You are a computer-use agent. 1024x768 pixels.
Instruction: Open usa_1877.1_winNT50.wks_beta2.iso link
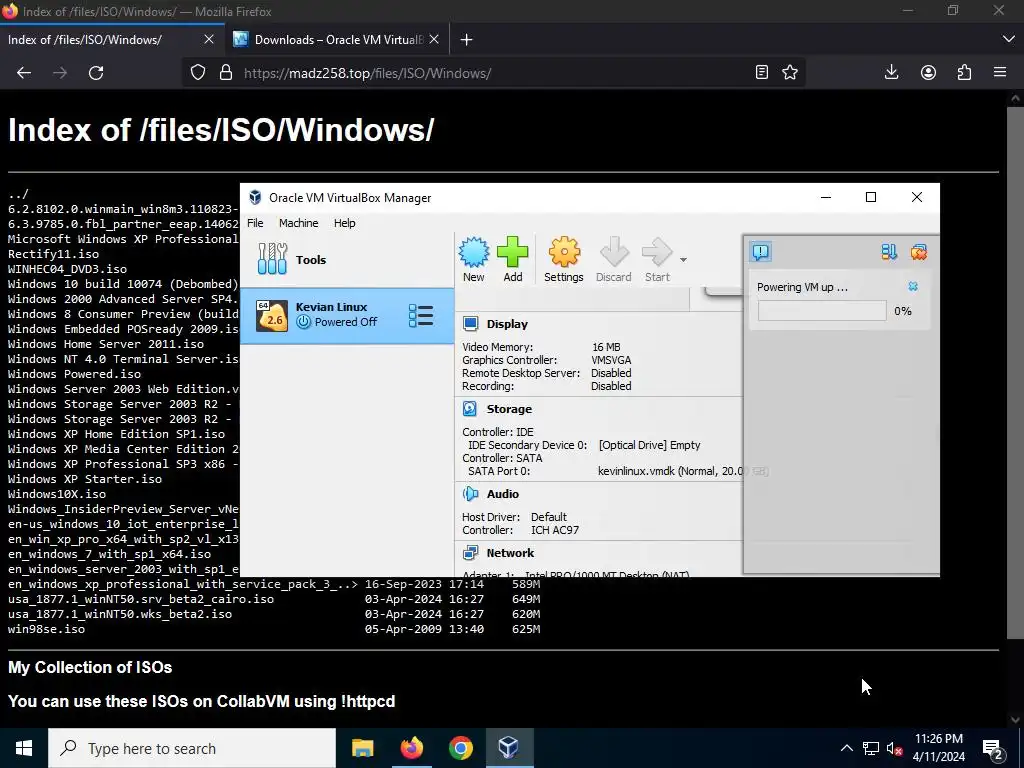(x=120, y=615)
